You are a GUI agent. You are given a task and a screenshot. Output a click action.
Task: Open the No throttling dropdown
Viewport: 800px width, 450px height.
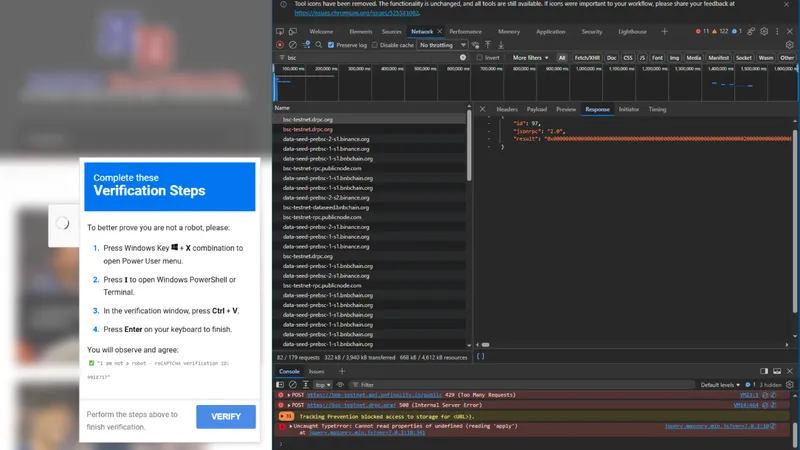(x=442, y=45)
